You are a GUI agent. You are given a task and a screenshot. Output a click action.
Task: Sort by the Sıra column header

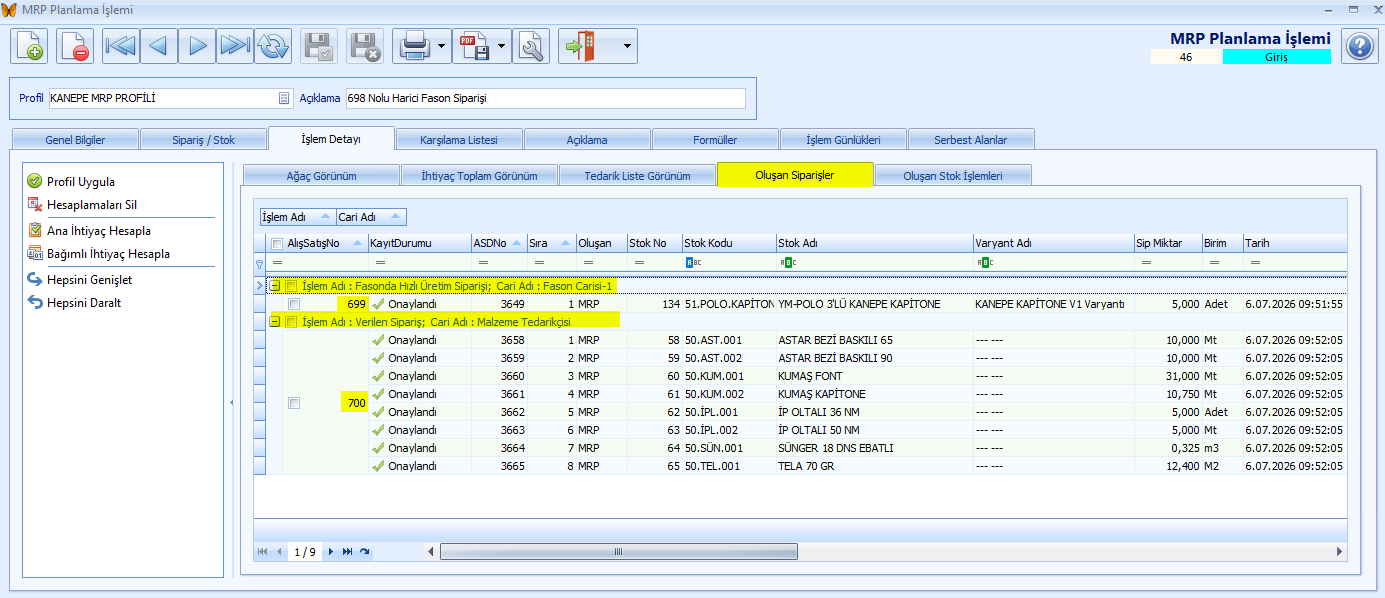click(551, 243)
